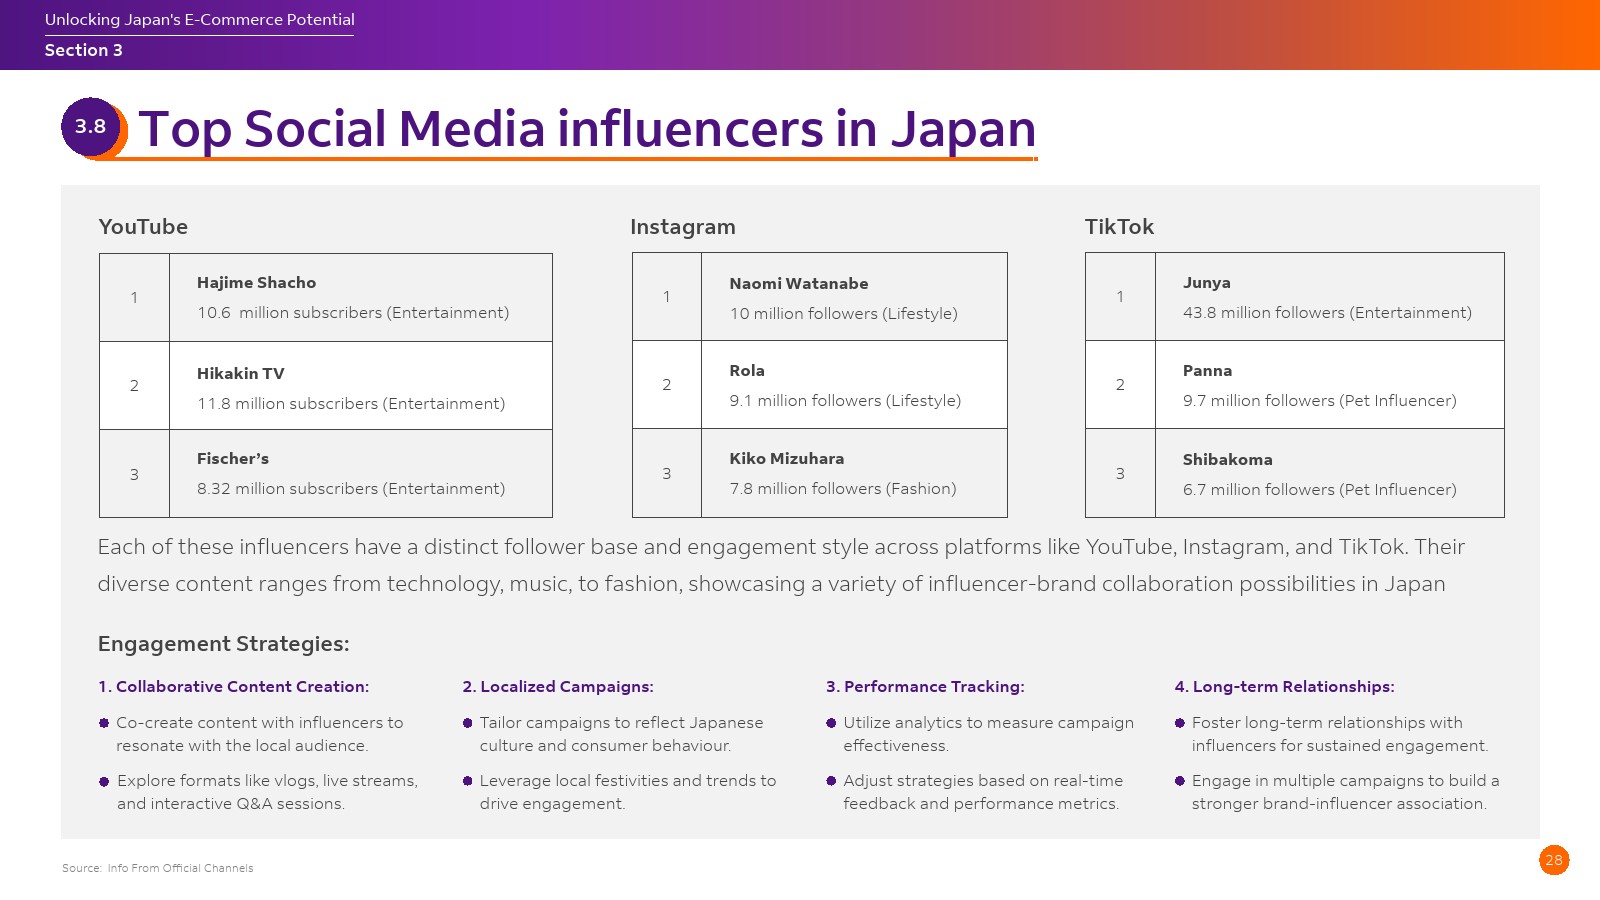Click the 'Source: Info From Official Channels' footnote

click(x=158, y=868)
